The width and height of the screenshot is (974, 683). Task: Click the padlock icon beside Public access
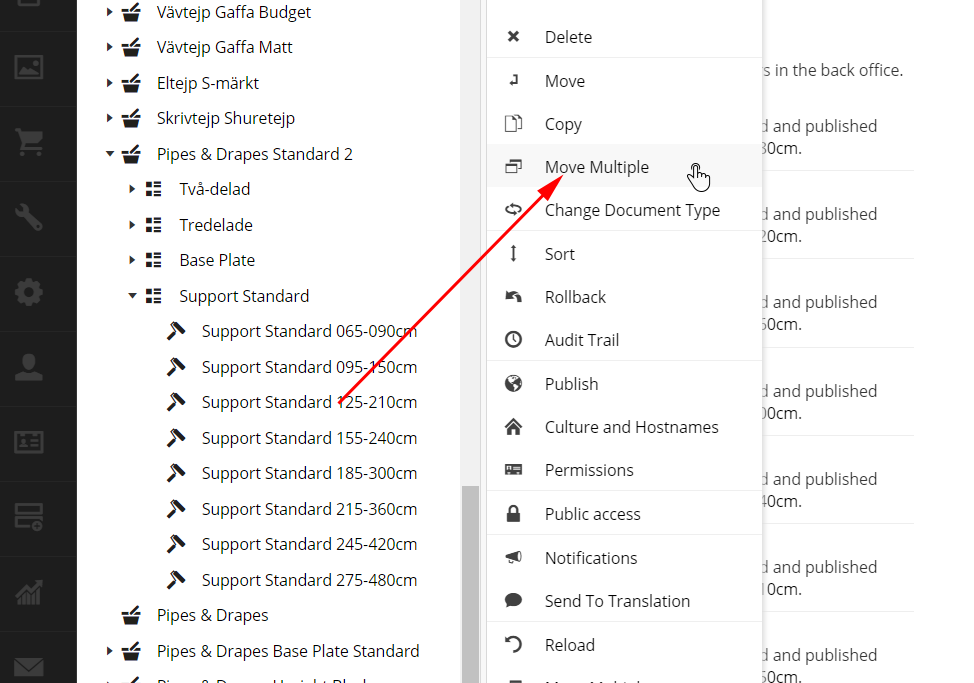(x=513, y=513)
